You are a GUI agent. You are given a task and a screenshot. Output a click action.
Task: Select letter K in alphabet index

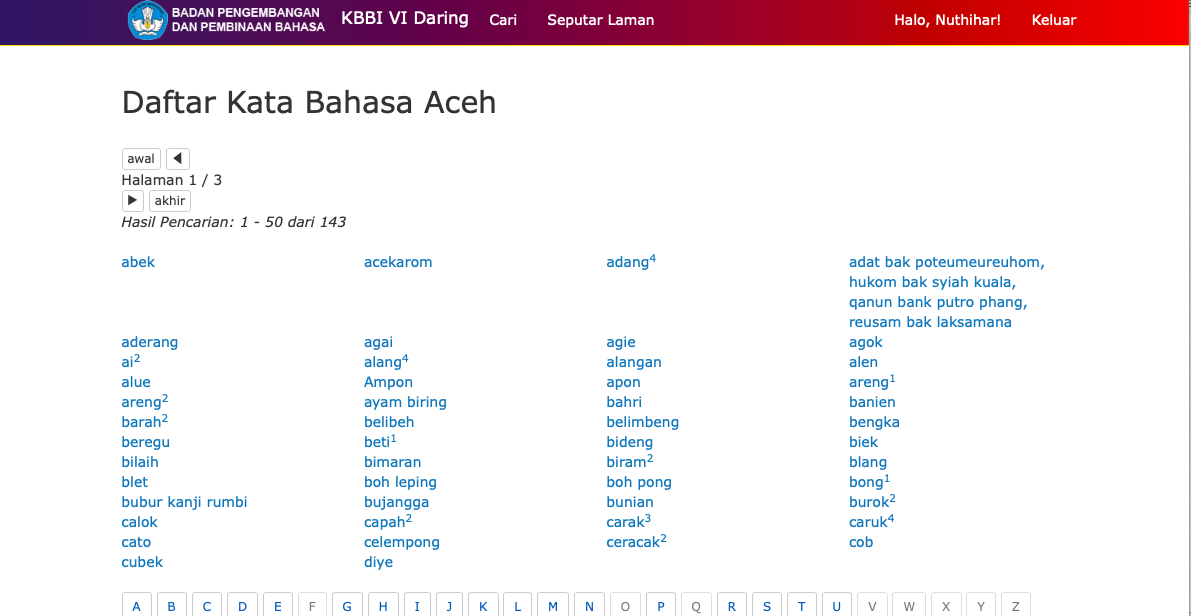pos(483,606)
